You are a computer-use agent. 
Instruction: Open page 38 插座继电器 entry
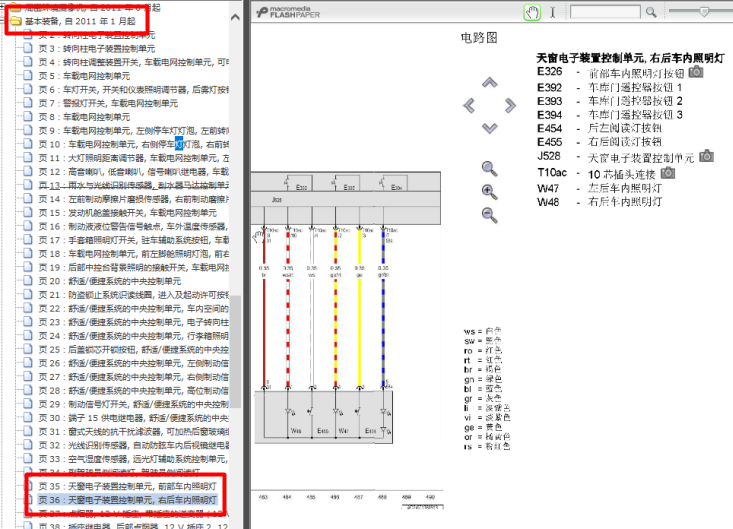tap(133, 526)
